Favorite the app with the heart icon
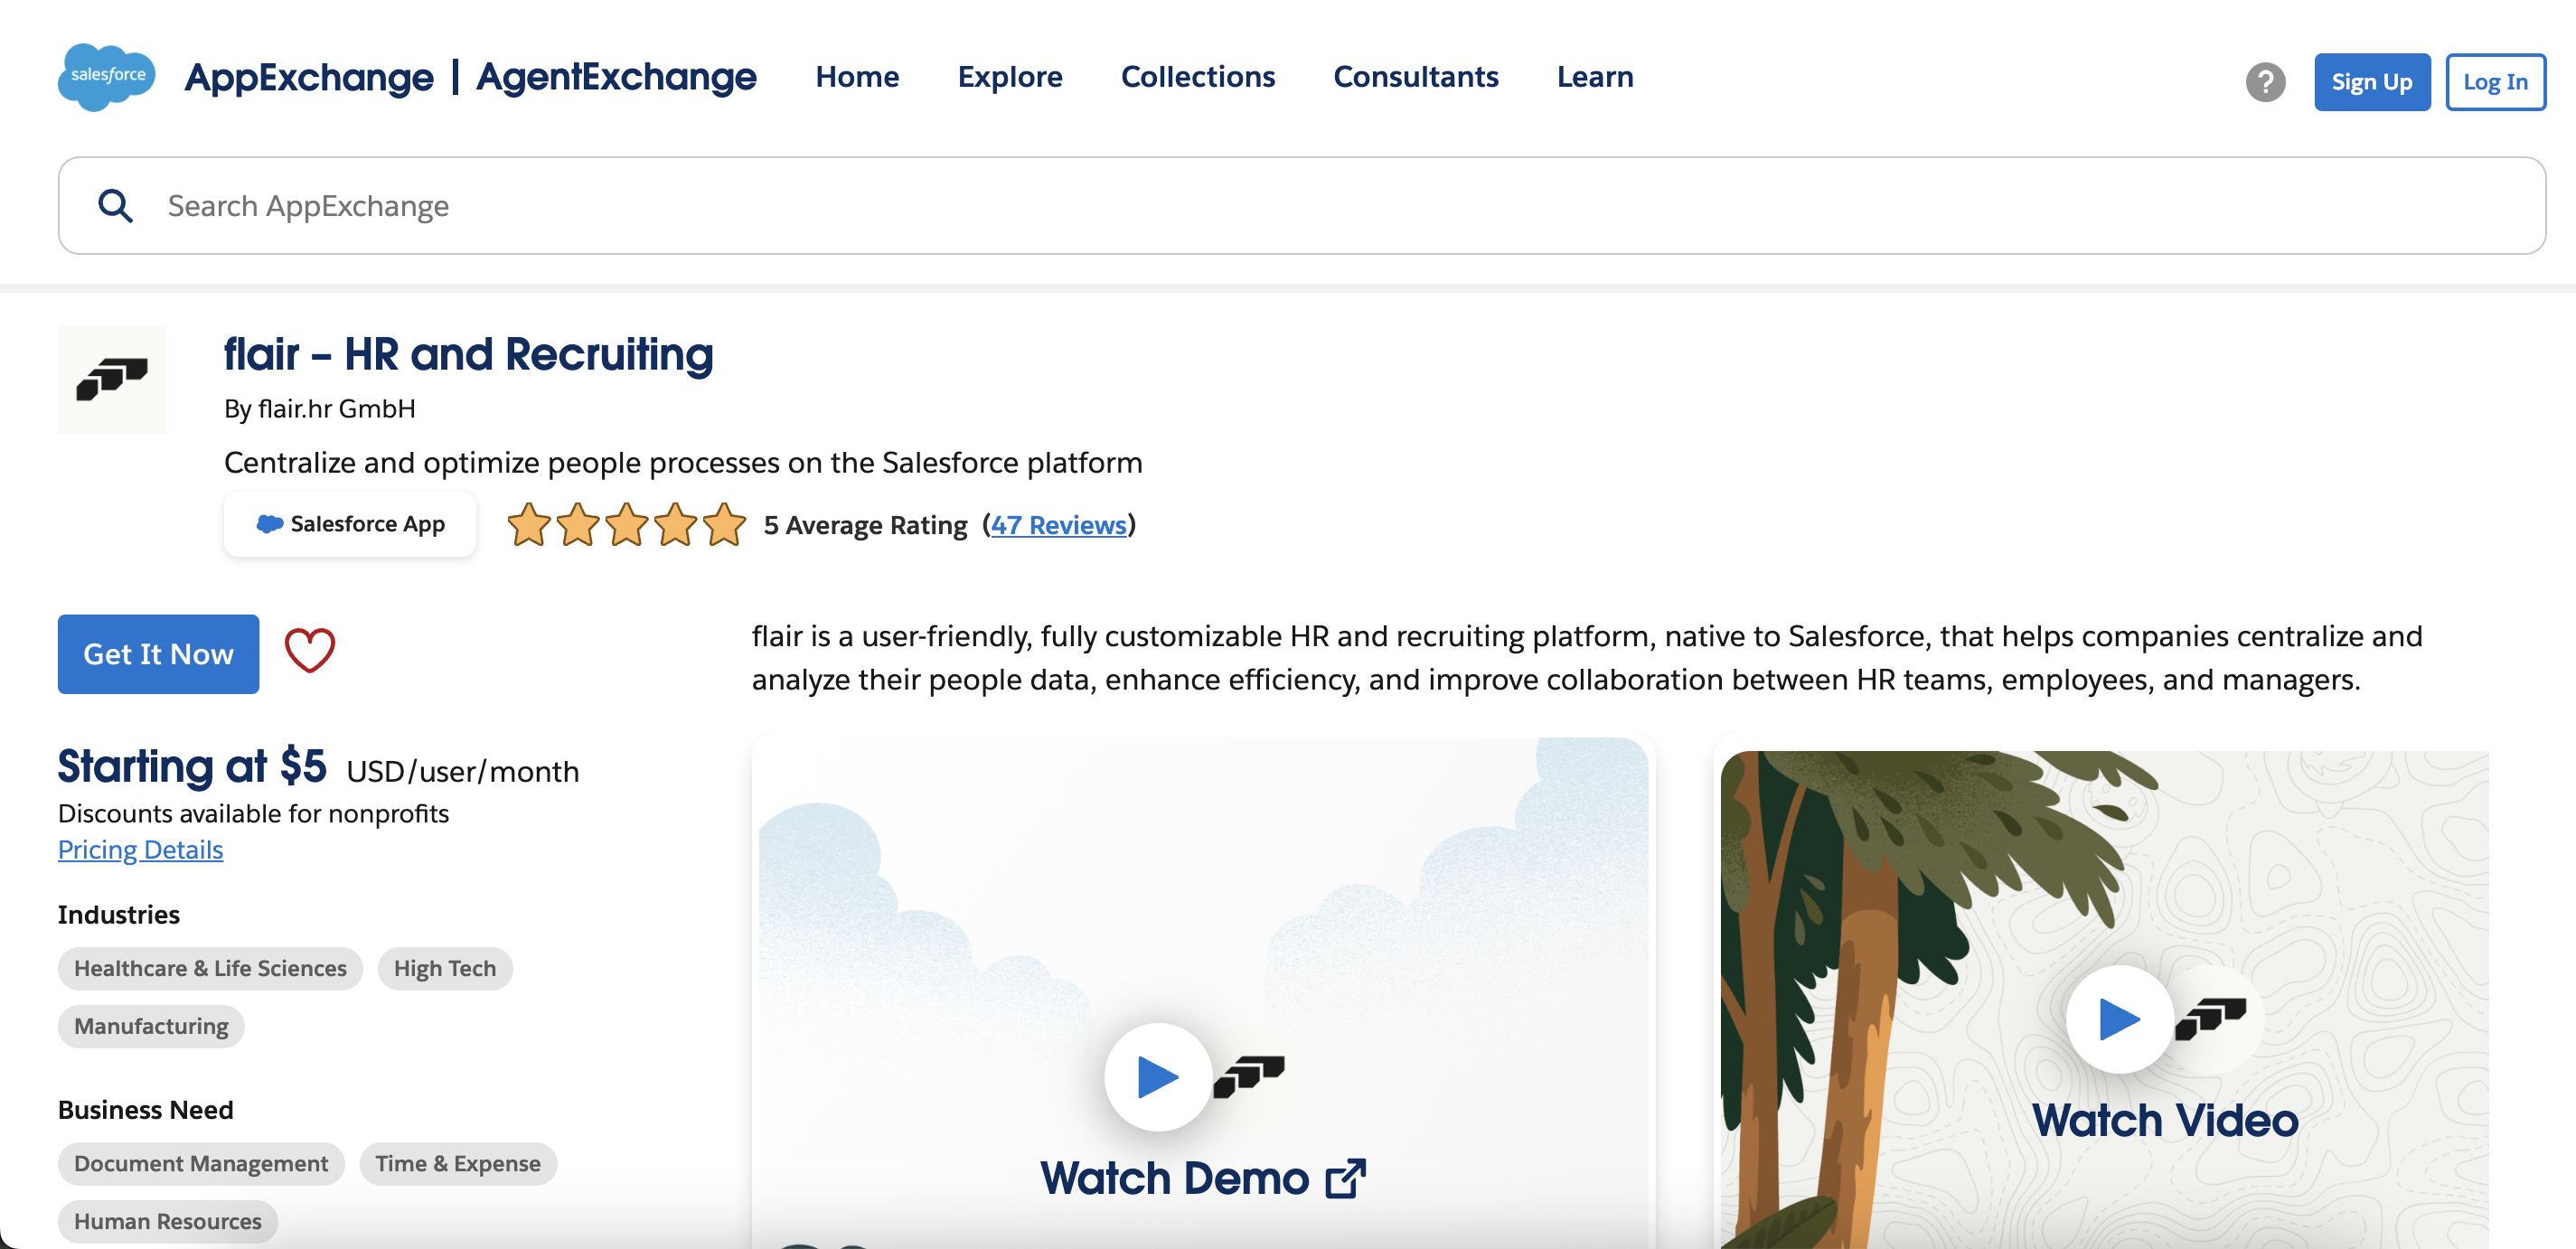The image size is (2576, 1249). pos(310,652)
